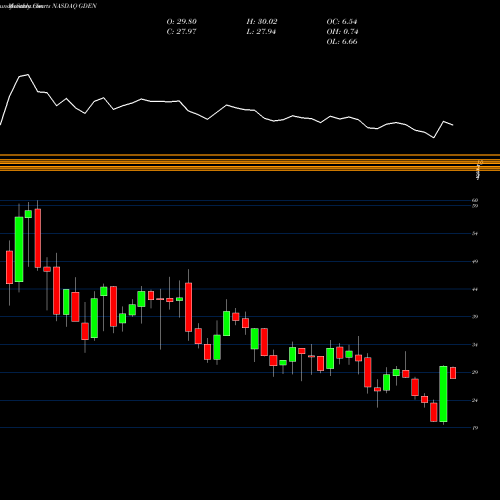500x500 pixels.
Task: Click the last red candle on the chart
Action: click(453, 373)
